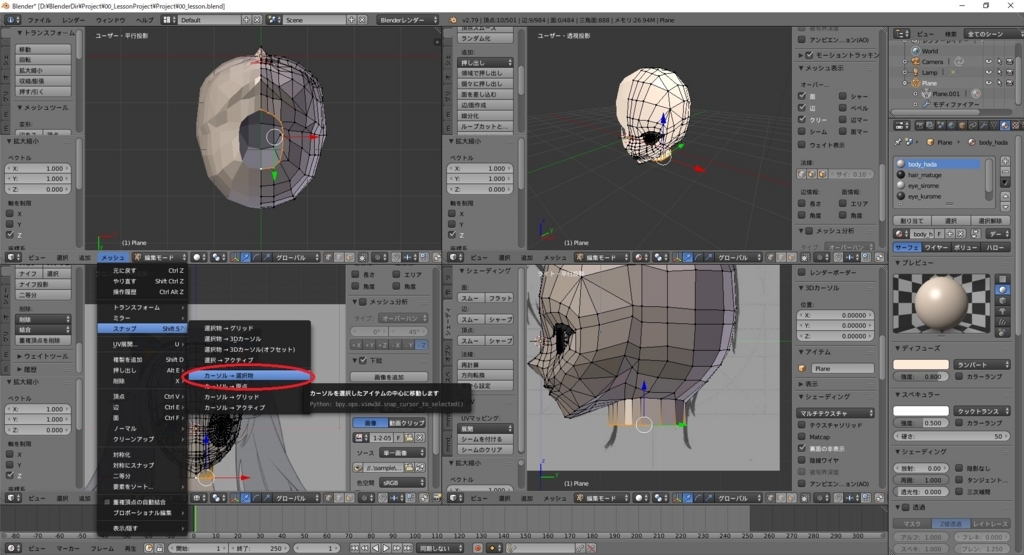The width and height of the screenshot is (1024, 555).
Task: Open the ランバート diffuse shader dropdown
Action: point(980,364)
